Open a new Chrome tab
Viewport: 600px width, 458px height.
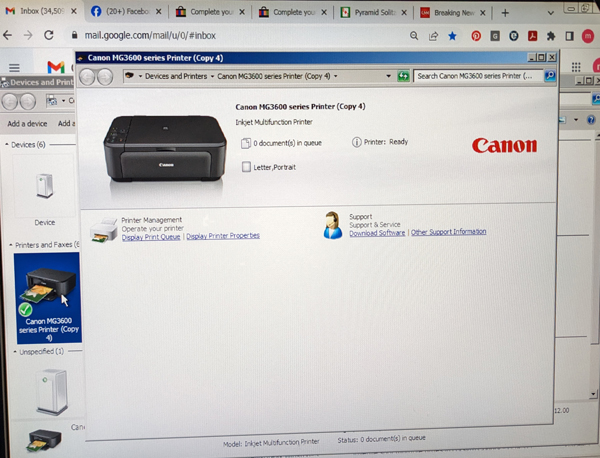[505, 13]
